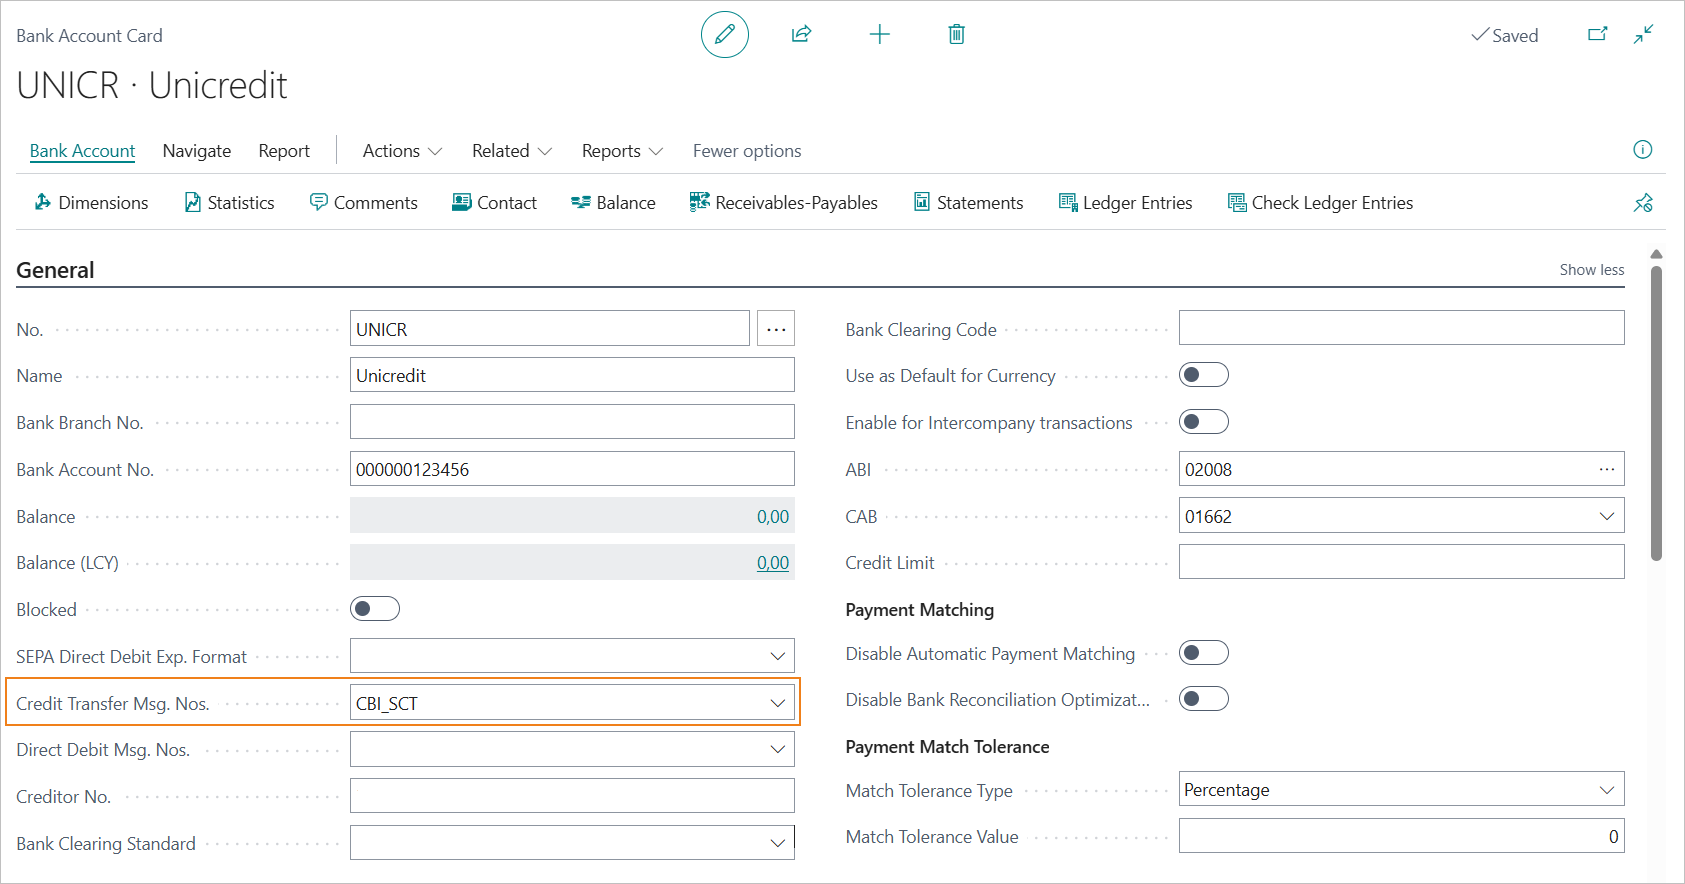Open card in new window icon
1685x884 pixels.
click(1598, 34)
